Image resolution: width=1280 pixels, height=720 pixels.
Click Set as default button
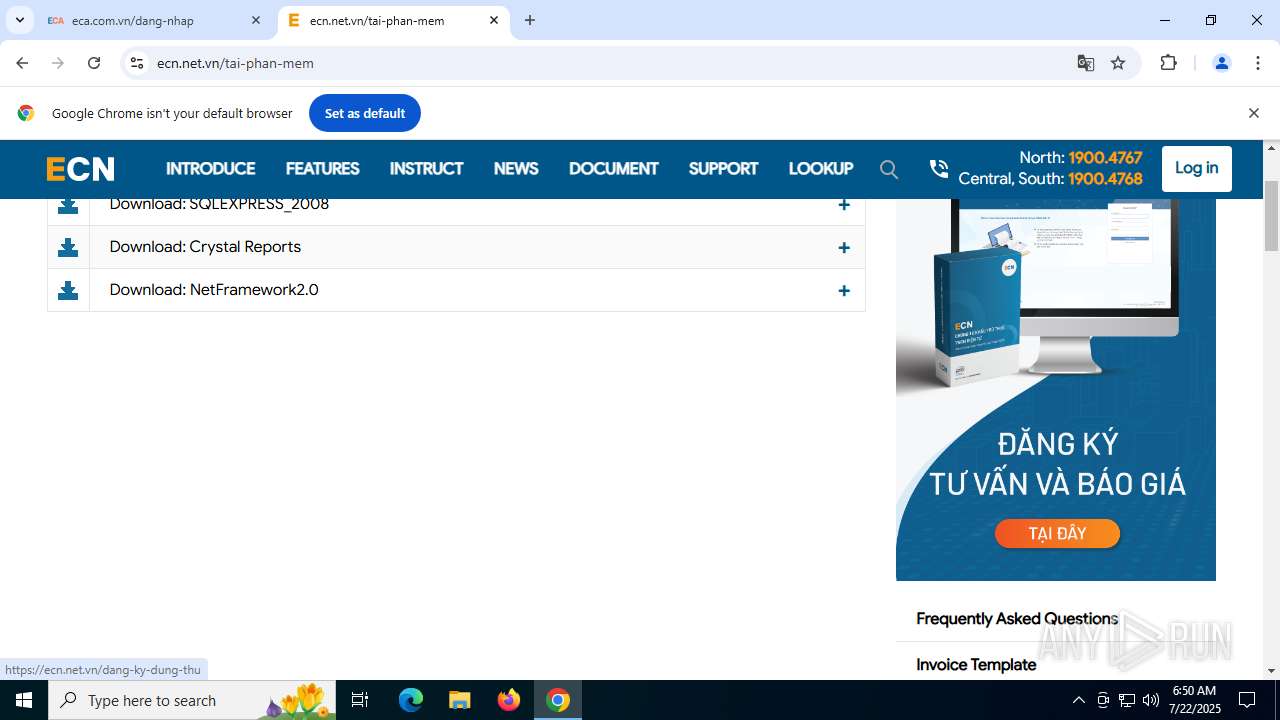(x=364, y=113)
